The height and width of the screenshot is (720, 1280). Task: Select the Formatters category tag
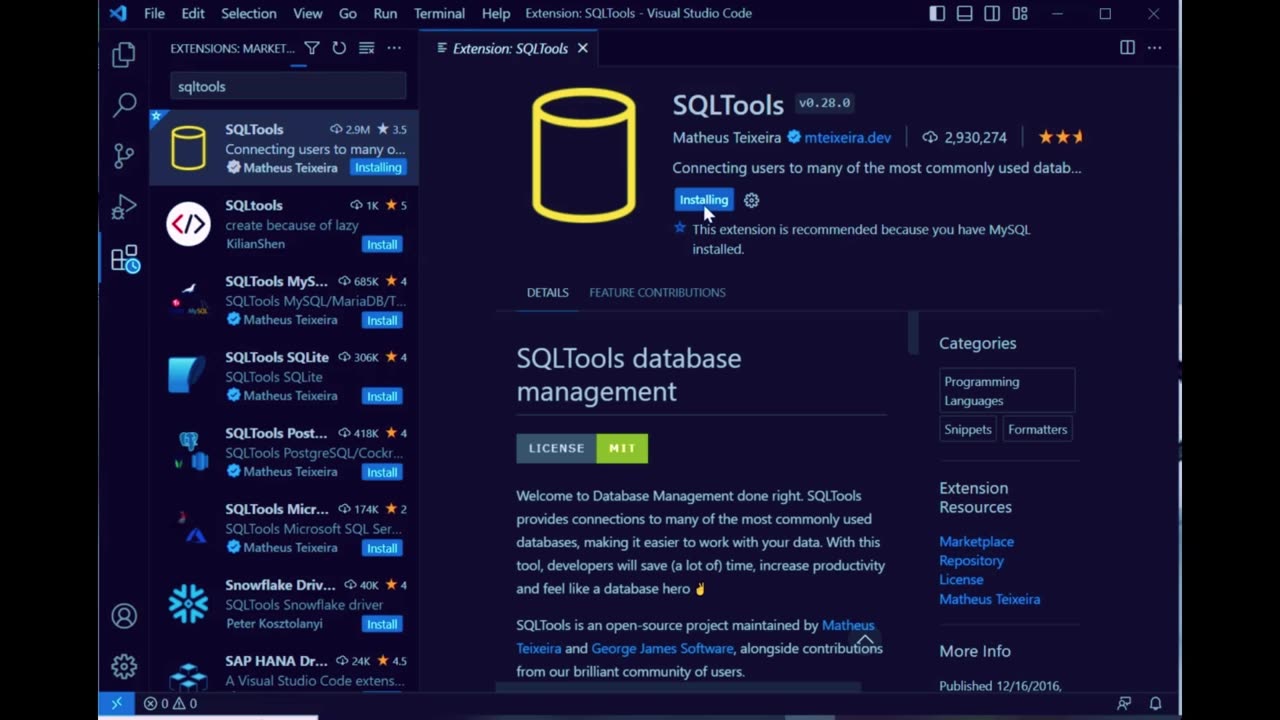(x=1037, y=429)
